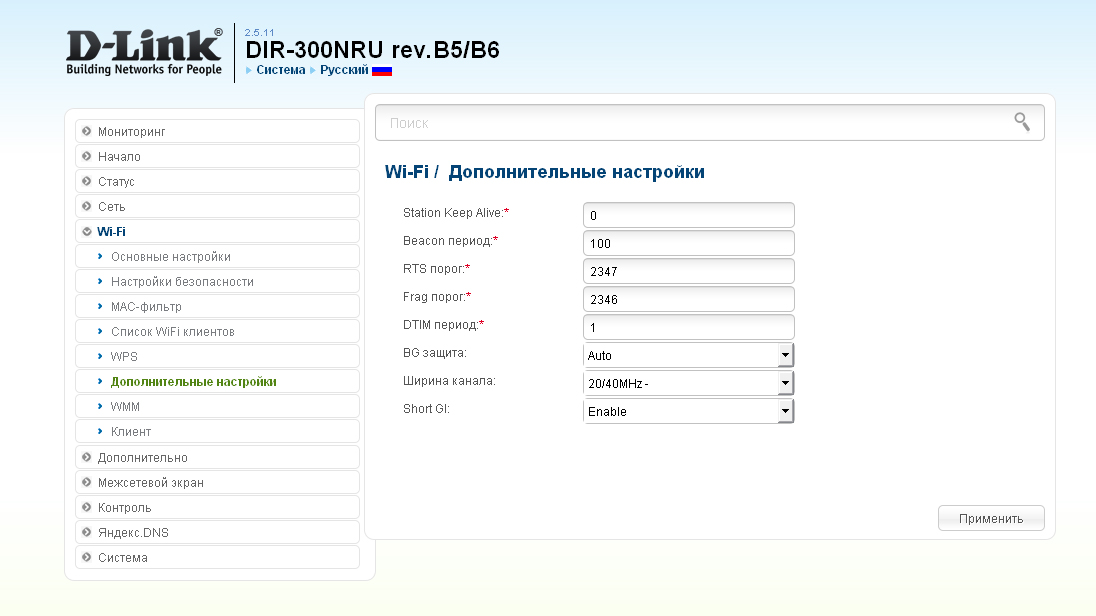Viewport: 1096px width, 616px height.
Task: Open the Статус menu section
Action: click(x=217, y=181)
